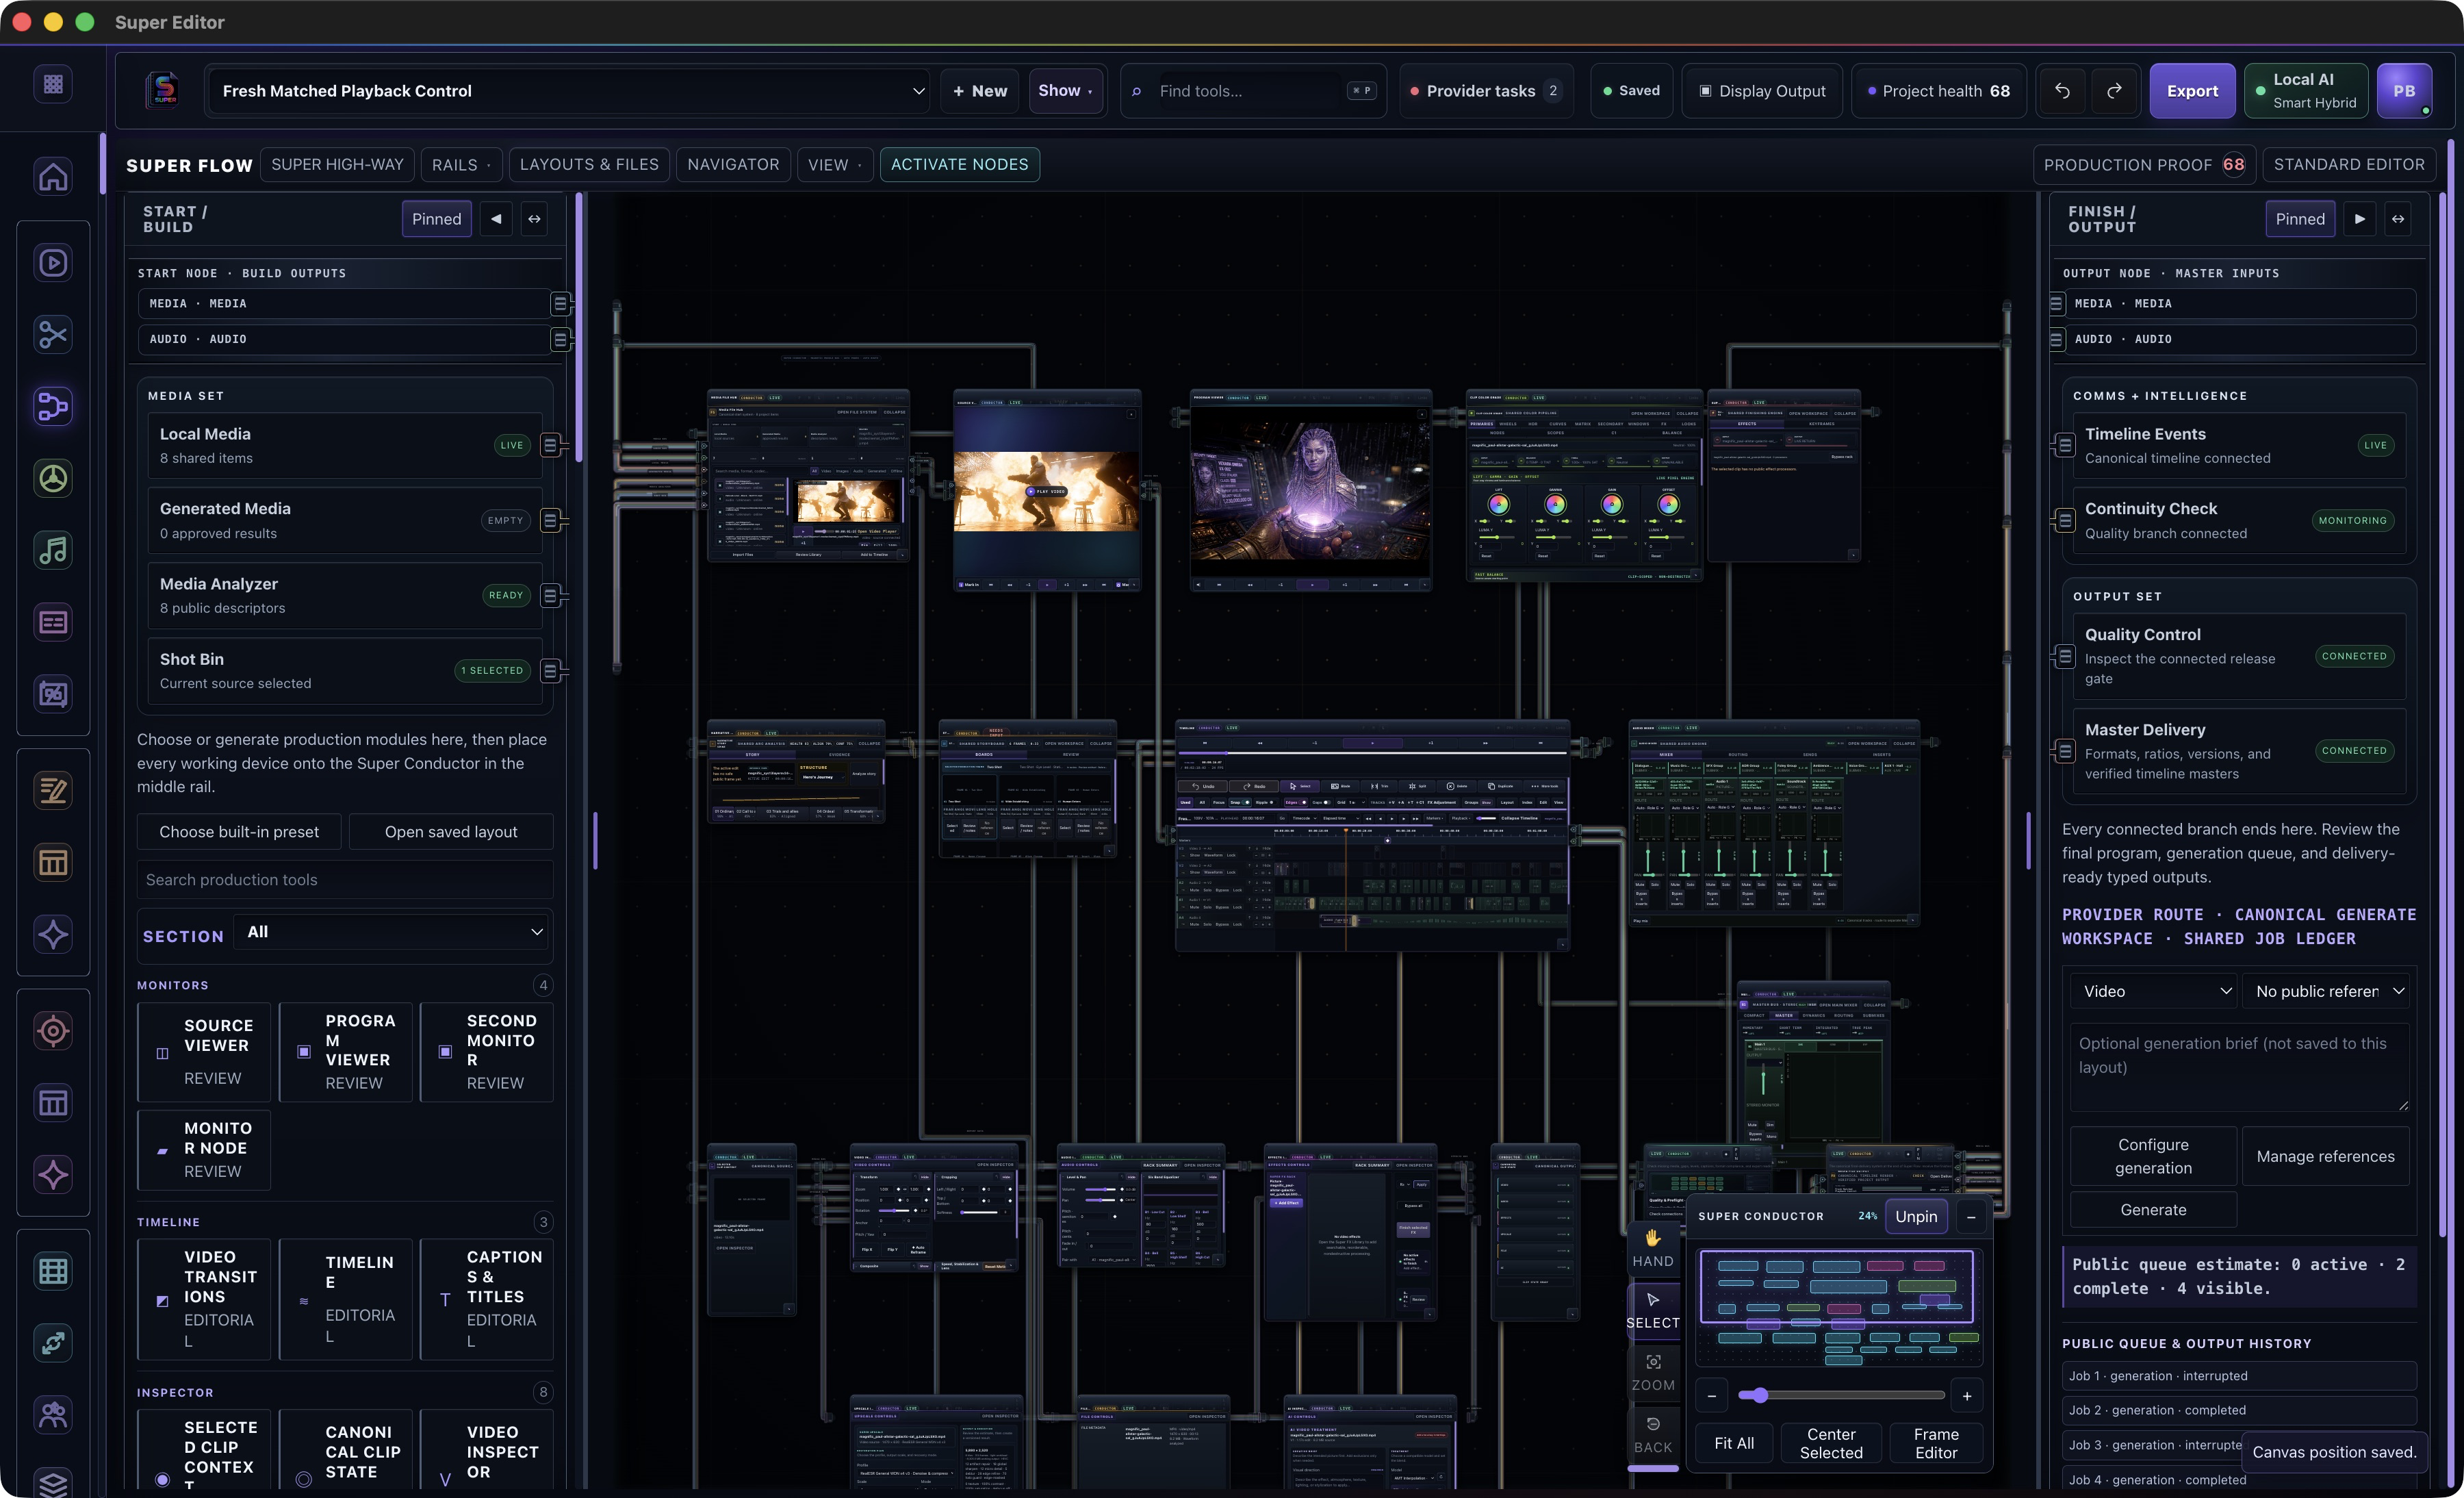Open the Fresh Matched Playback Control project dropdown

point(568,91)
